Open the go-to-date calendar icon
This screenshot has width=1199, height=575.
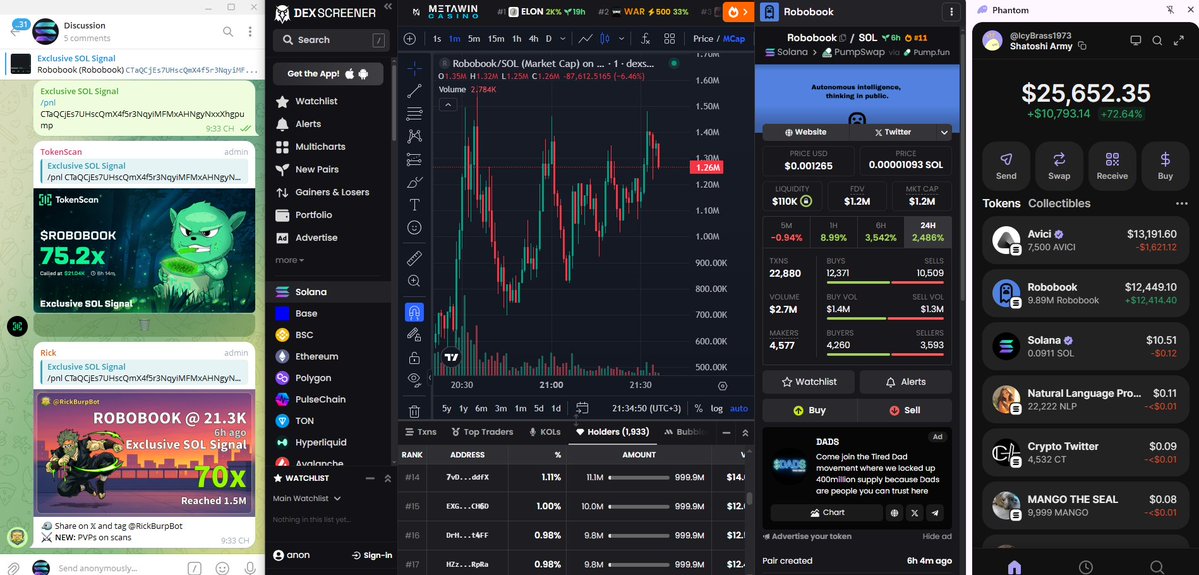(x=582, y=408)
